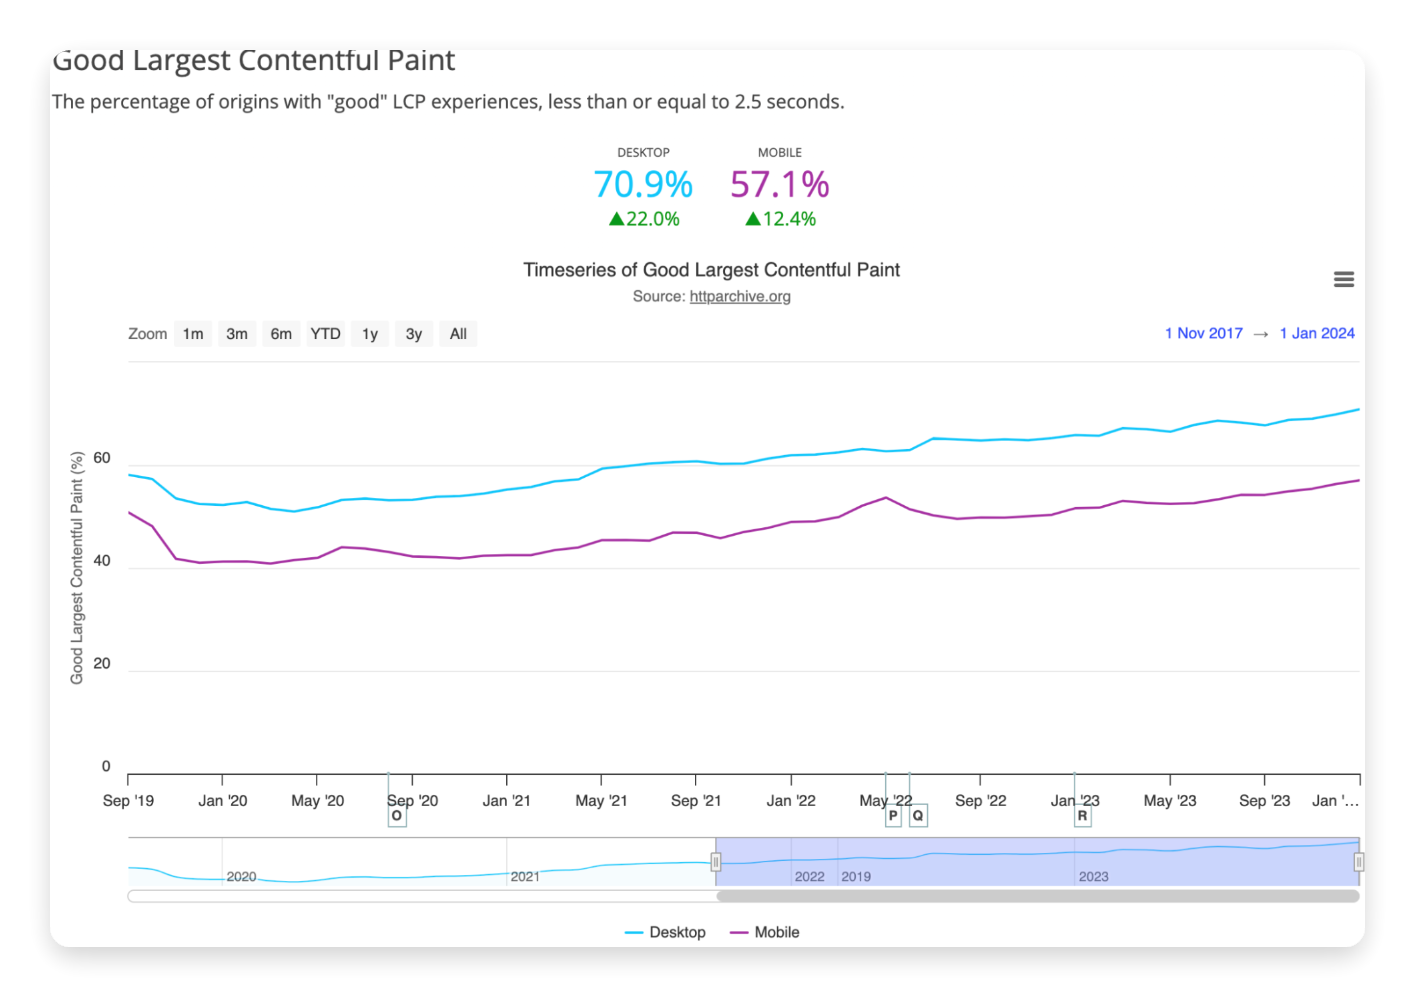Screen dimensions: 1415x997
Task: Click the 2020 label in navigator
Action: click(x=241, y=877)
